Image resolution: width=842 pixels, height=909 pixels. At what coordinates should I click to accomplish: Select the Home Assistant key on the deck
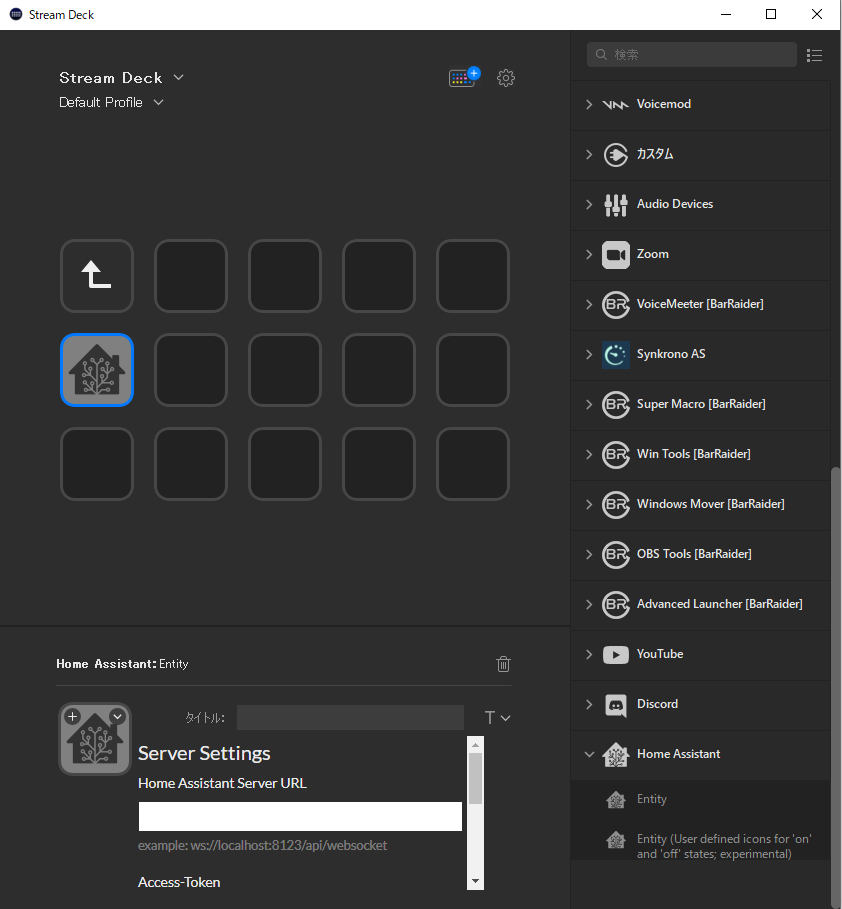pyautogui.click(x=97, y=370)
